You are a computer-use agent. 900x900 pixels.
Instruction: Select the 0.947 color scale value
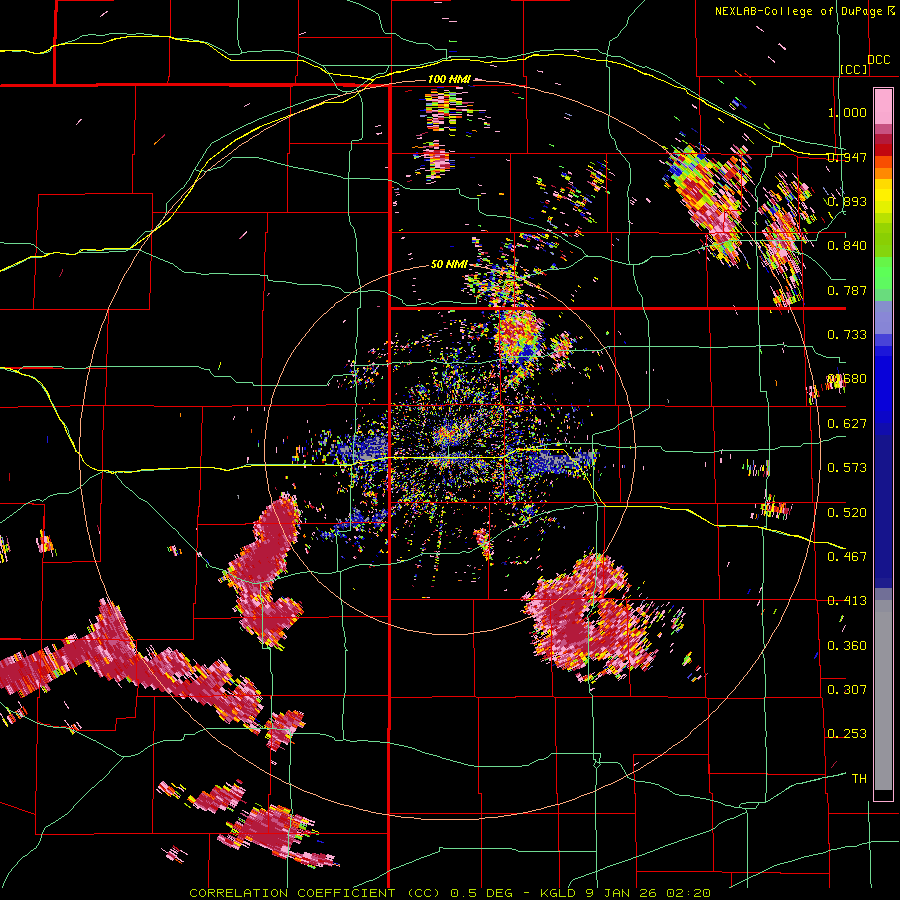847,157
